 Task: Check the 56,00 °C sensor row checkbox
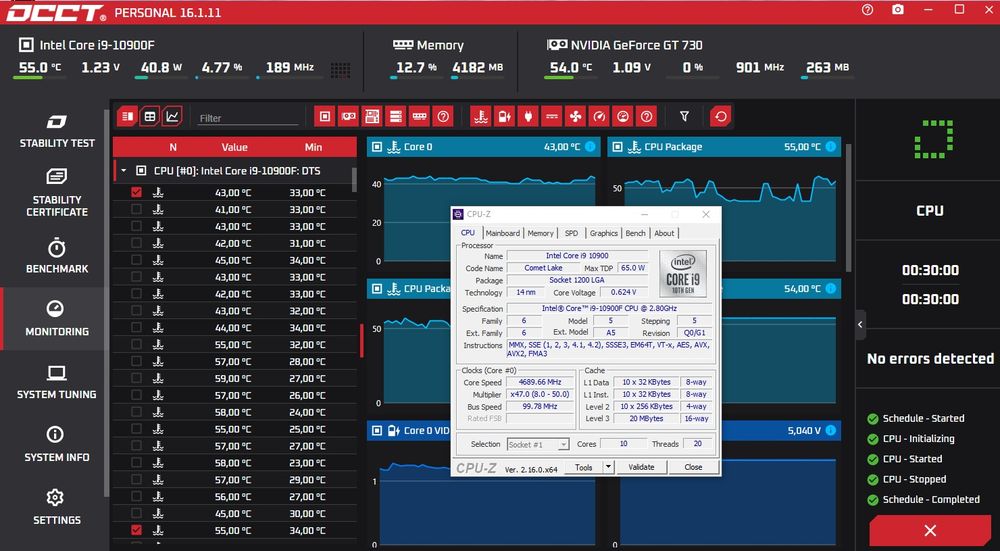pyautogui.click(x=136, y=496)
